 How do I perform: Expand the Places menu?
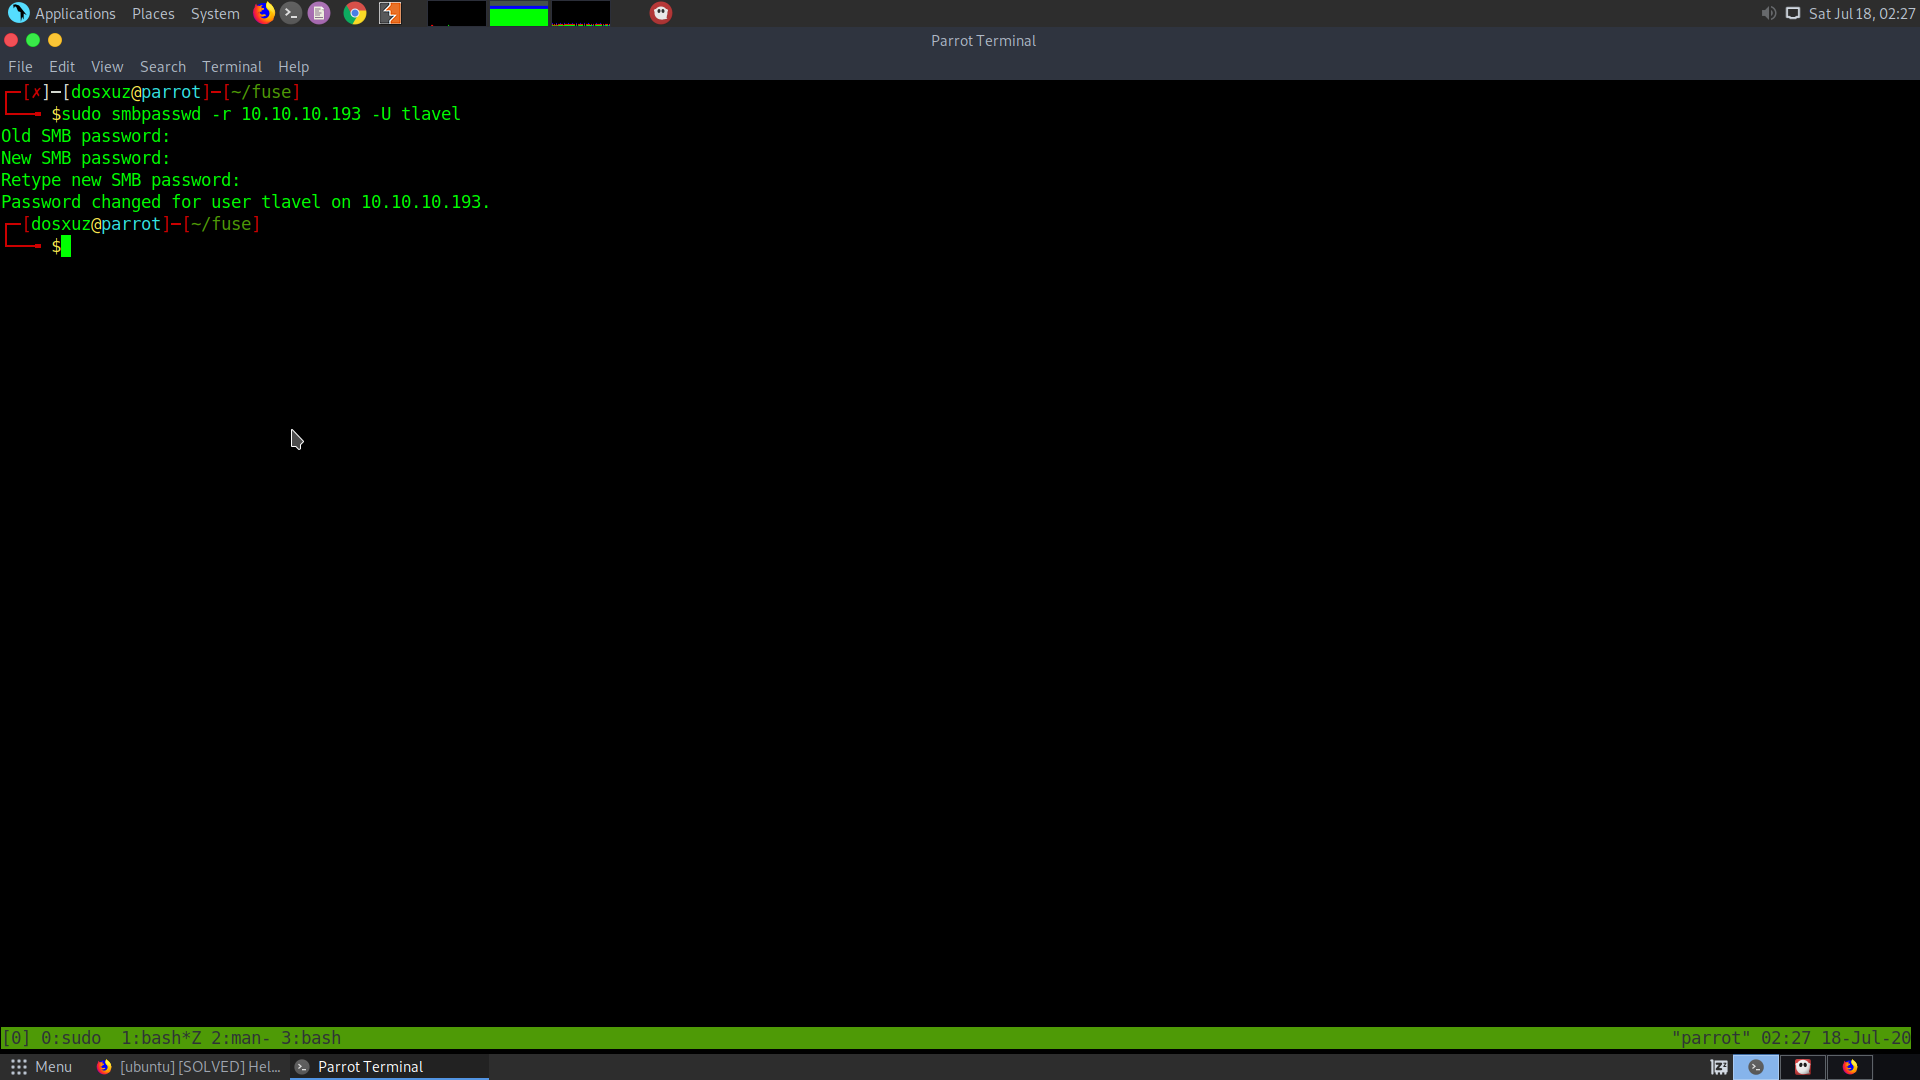pos(153,13)
